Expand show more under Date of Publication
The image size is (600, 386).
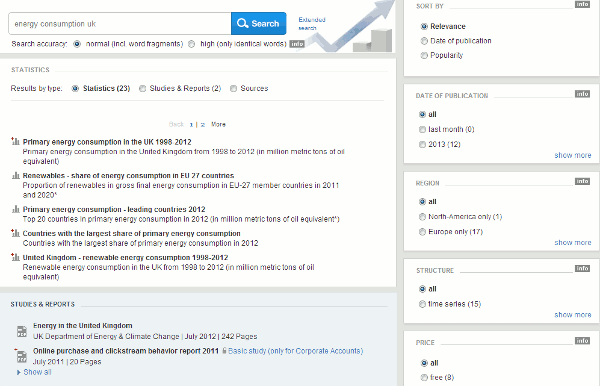573,155
